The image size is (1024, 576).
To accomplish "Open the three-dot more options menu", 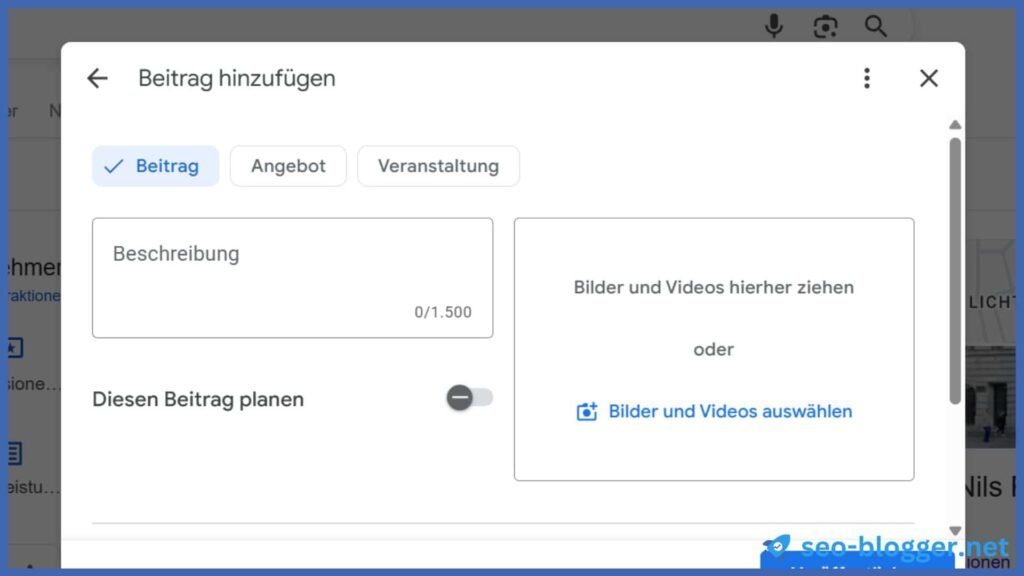I will click(x=867, y=78).
